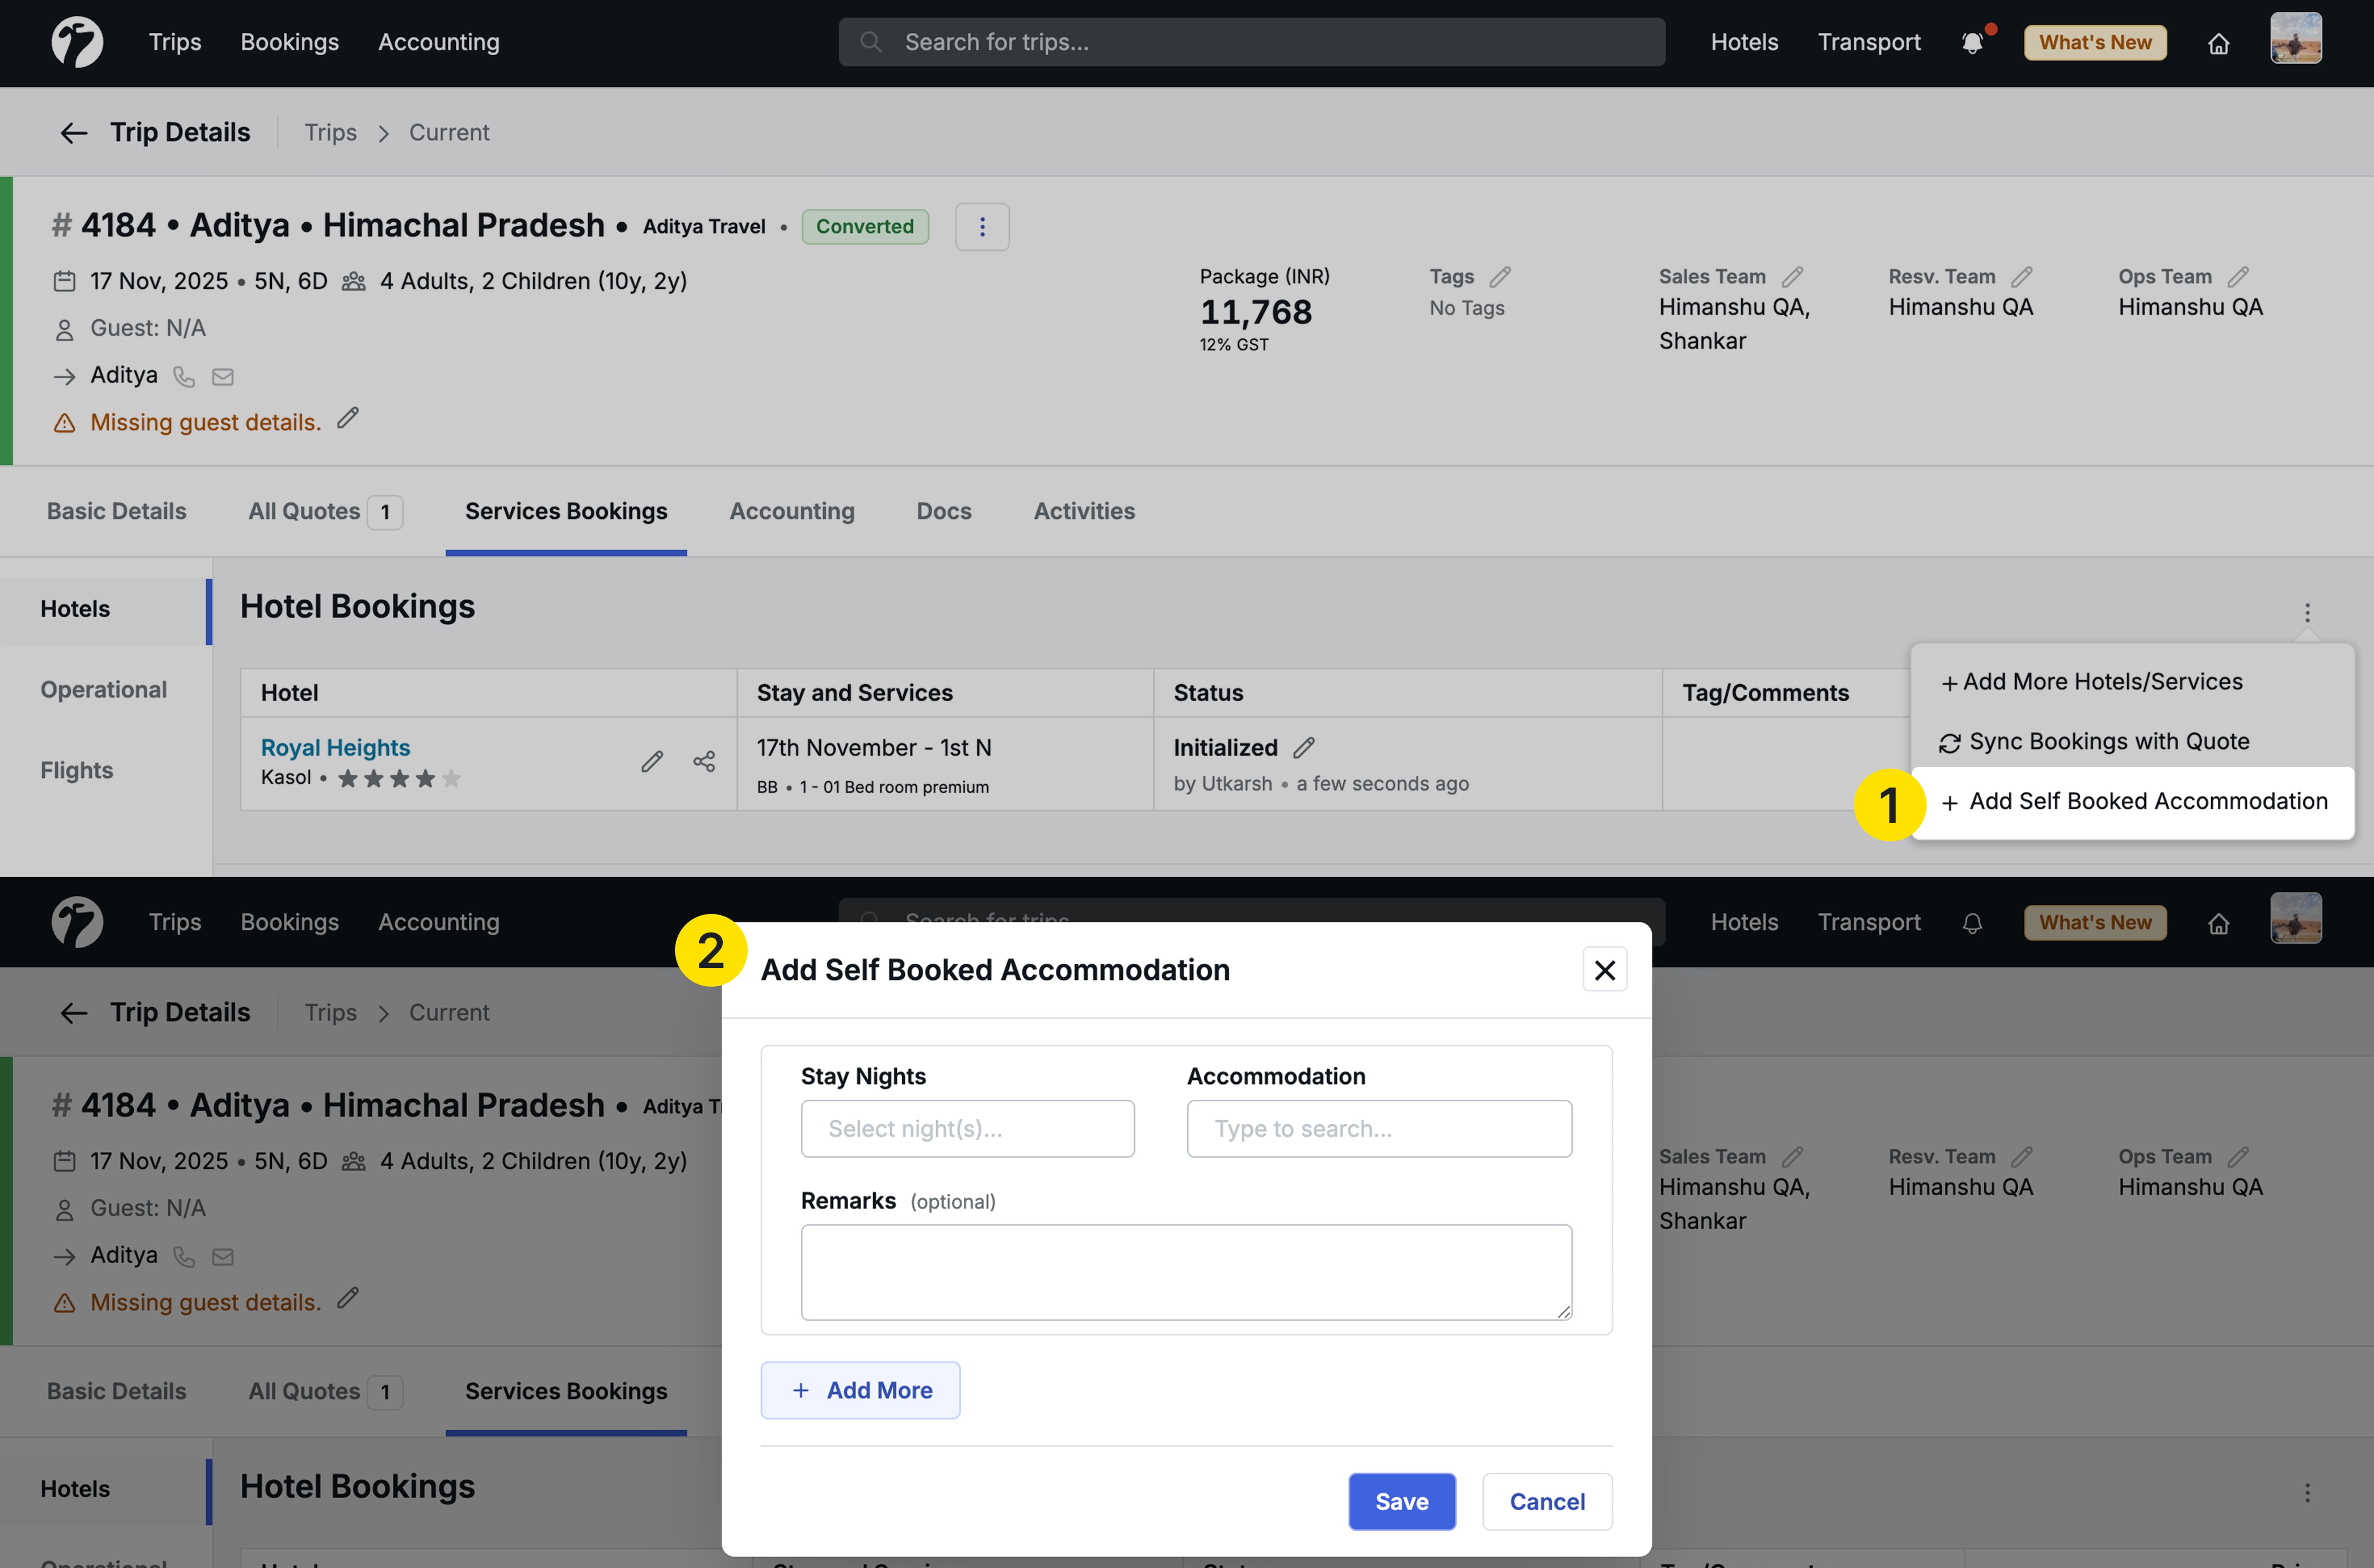
Task: Save the self booked accommodation
Action: pyautogui.click(x=1401, y=1501)
